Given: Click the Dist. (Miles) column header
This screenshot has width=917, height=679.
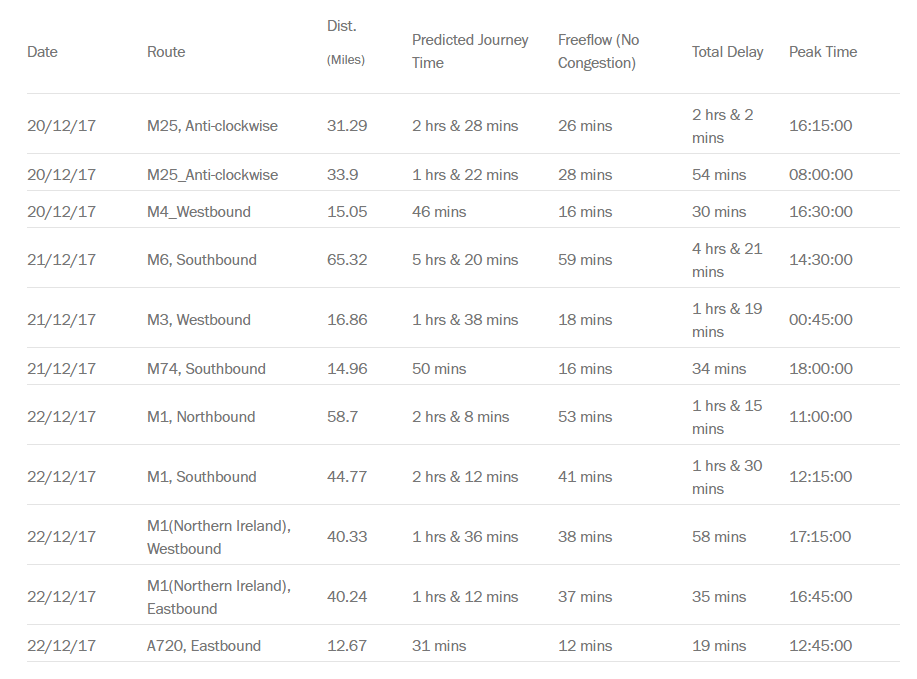Looking at the screenshot, I should [346, 43].
